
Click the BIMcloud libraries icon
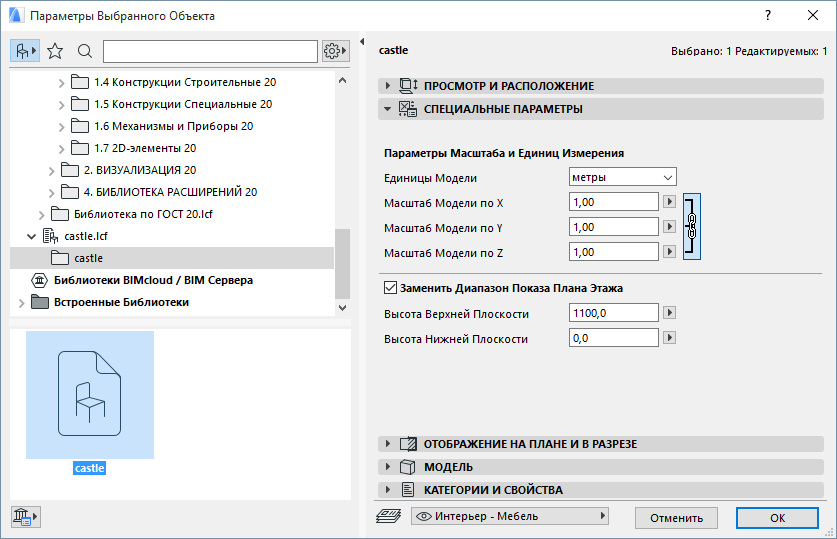[40, 280]
